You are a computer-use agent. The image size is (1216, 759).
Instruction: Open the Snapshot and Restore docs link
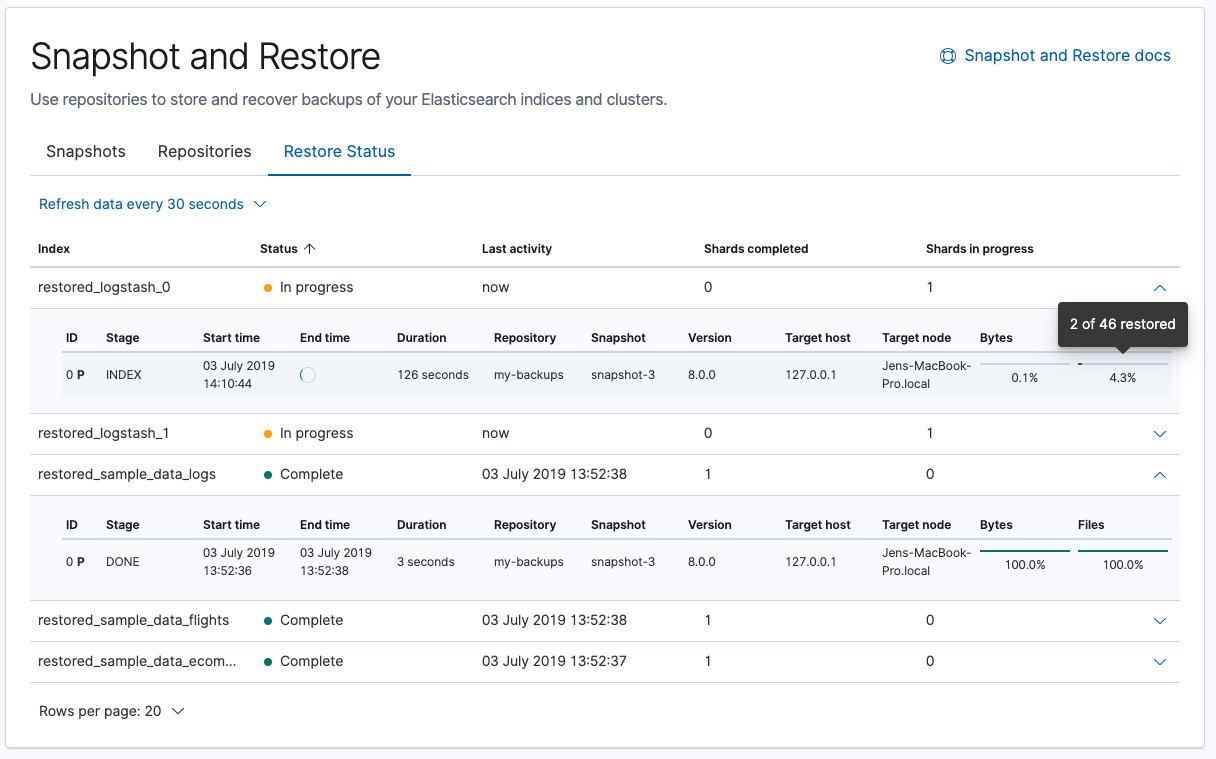pyautogui.click(x=1066, y=56)
